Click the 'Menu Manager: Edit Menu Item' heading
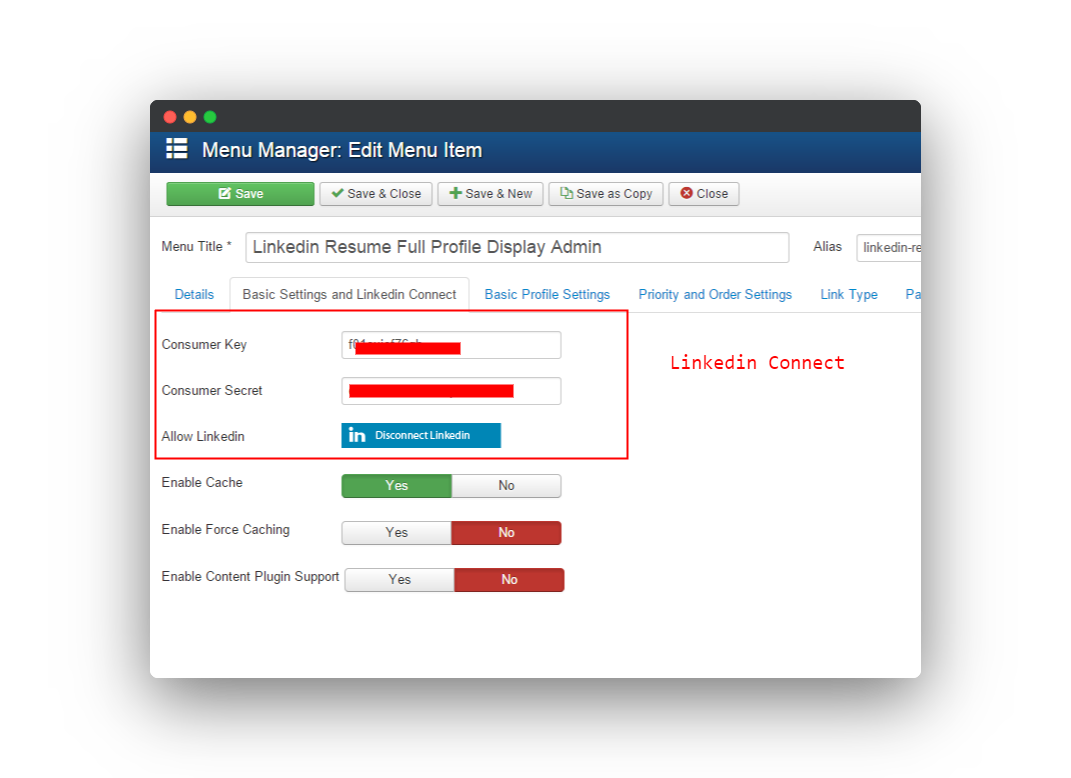 point(342,150)
